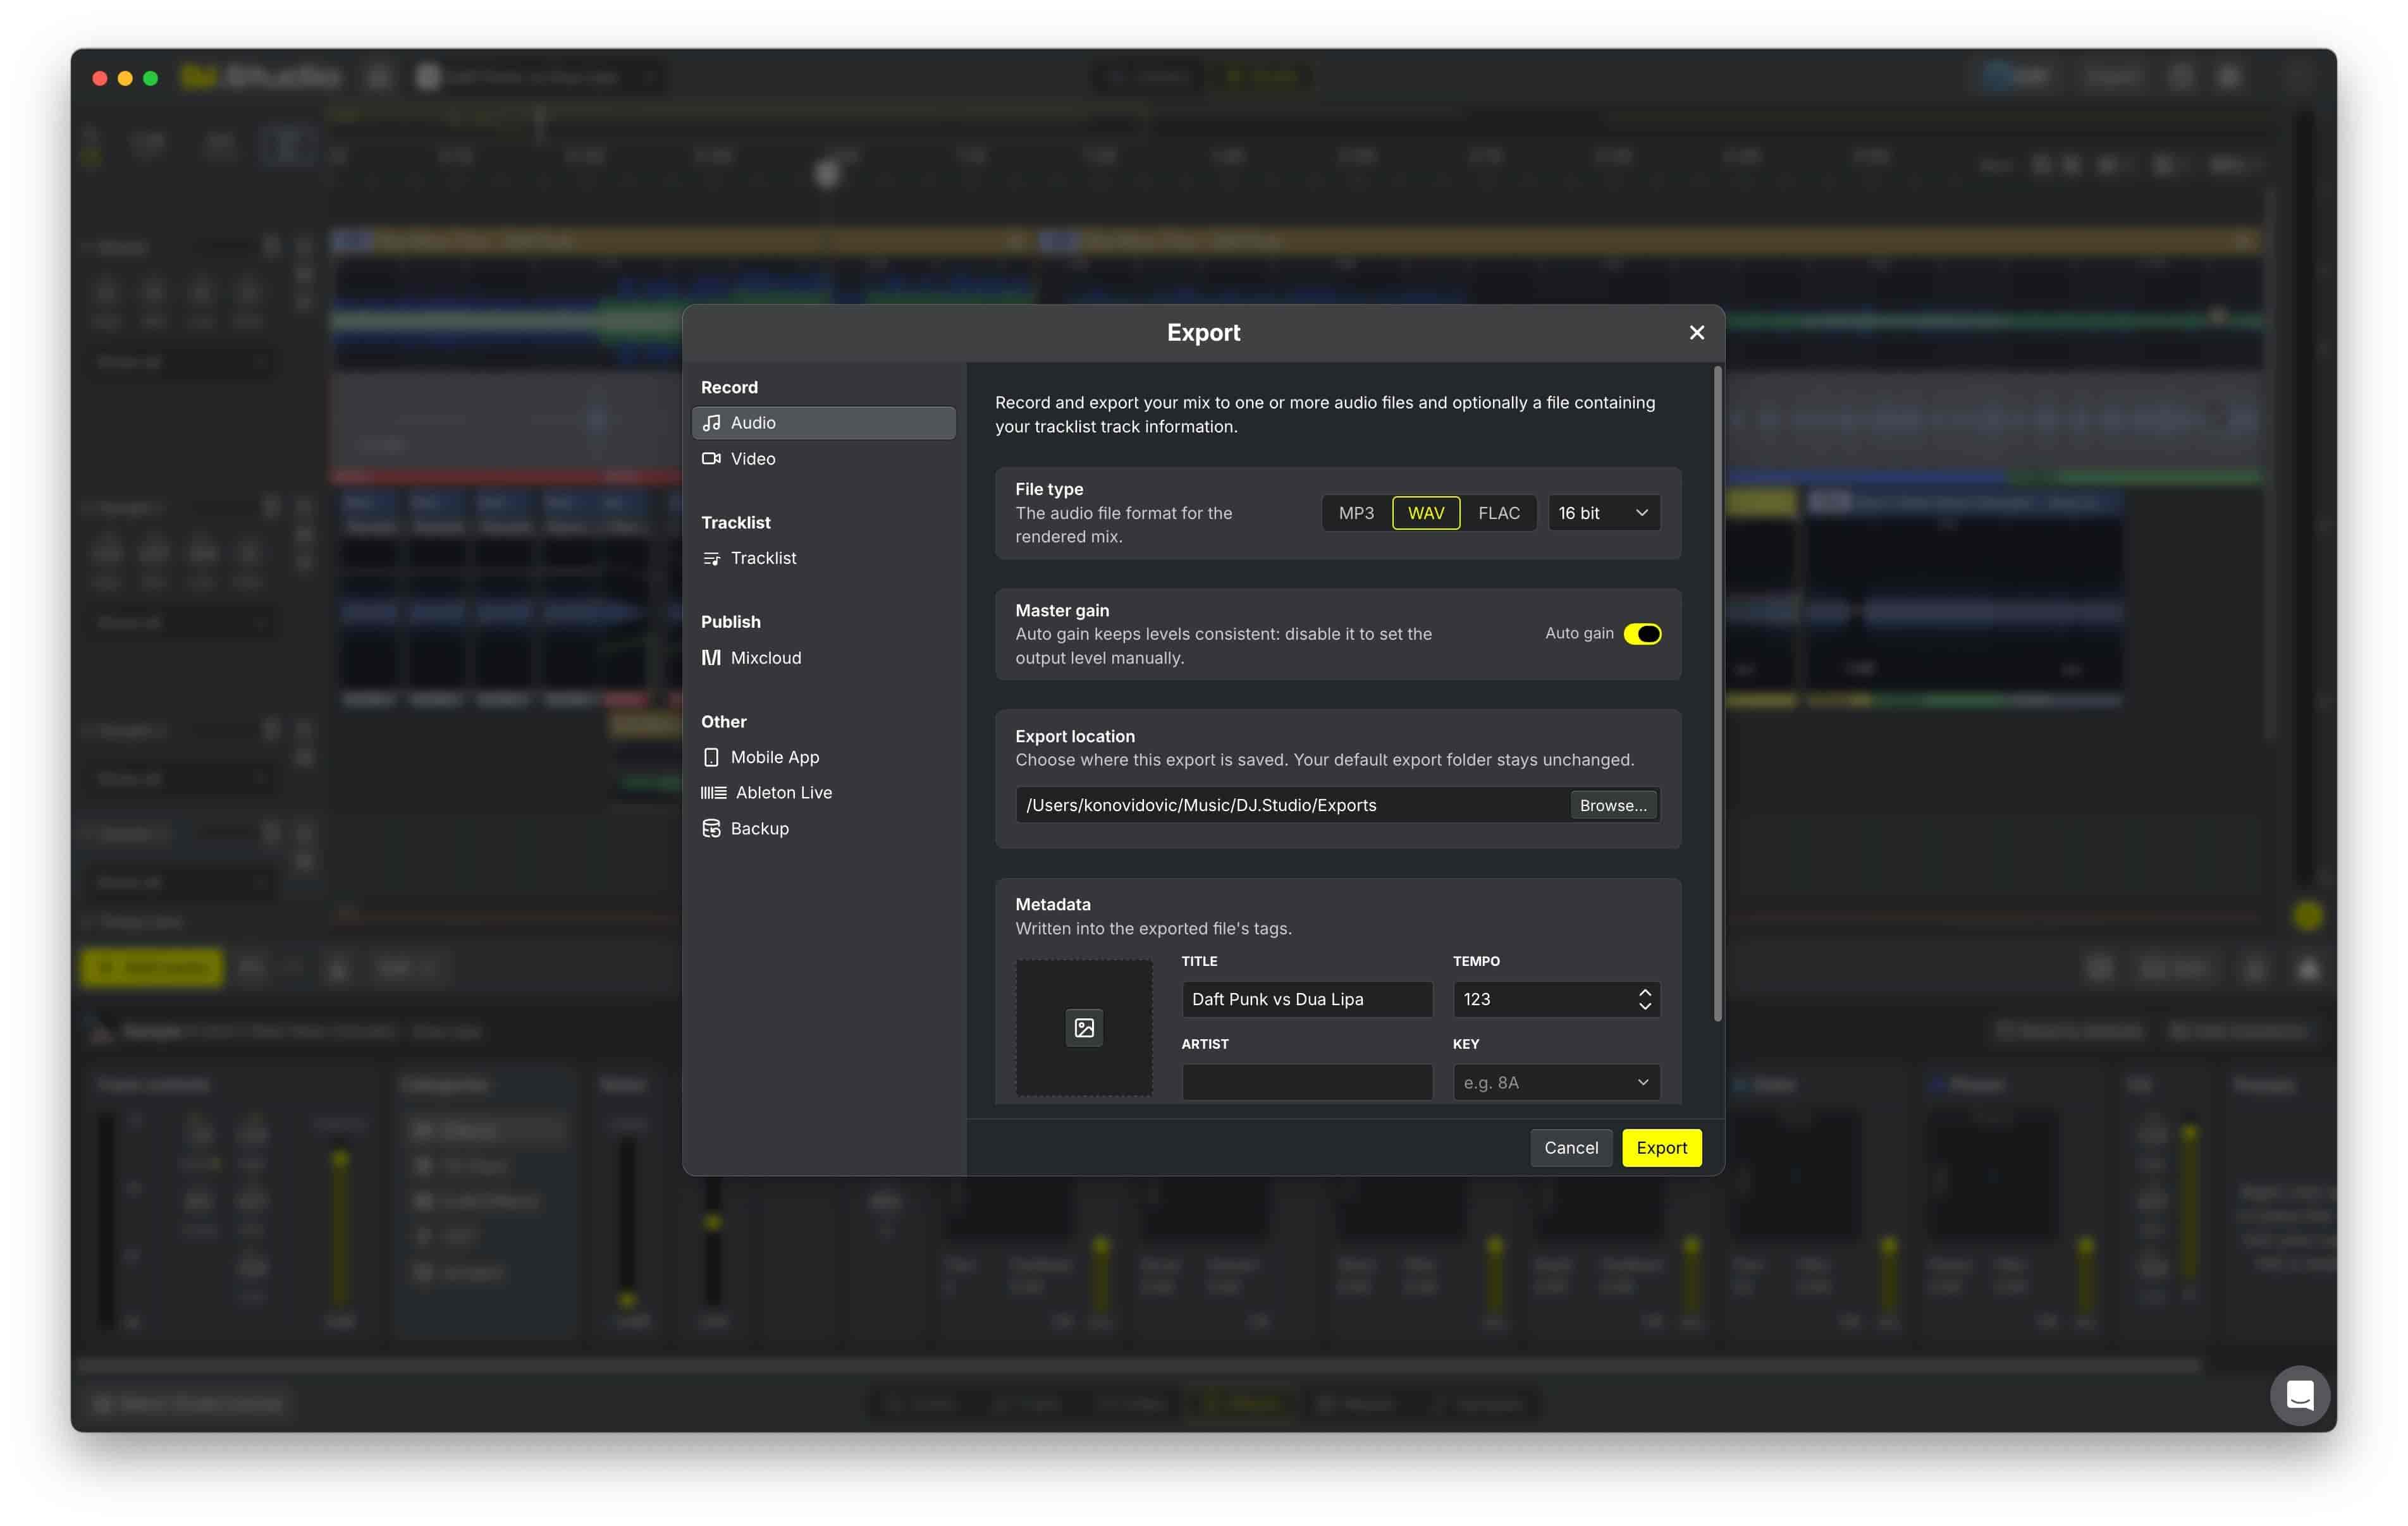Click the tracklist lines icon
The width and height of the screenshot is (2408, 1526).
[711, 558]
